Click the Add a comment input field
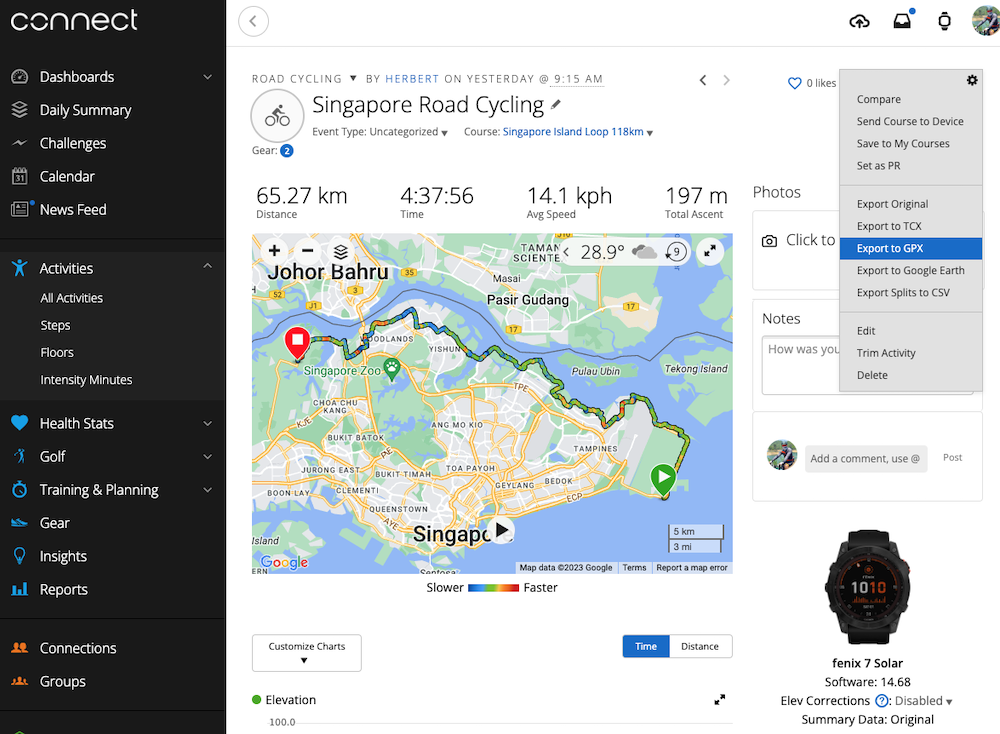Screen dimensions: 1000x734 (x=865, y=459)
